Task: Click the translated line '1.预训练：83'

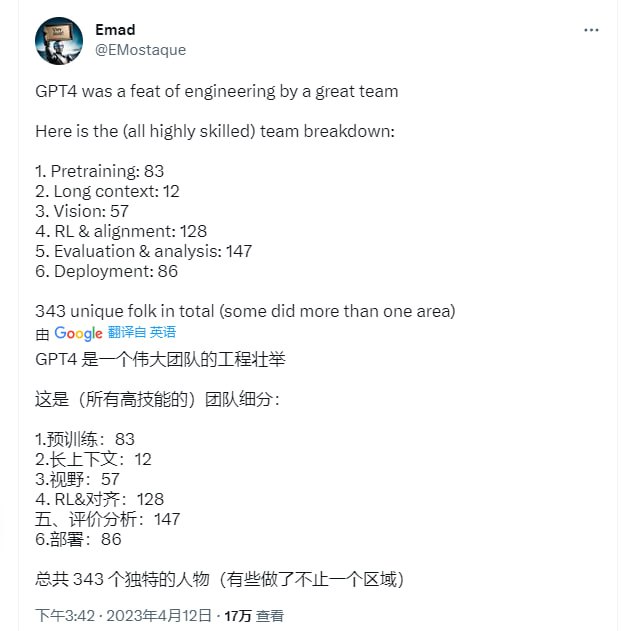Action: [x=85, y=439]
